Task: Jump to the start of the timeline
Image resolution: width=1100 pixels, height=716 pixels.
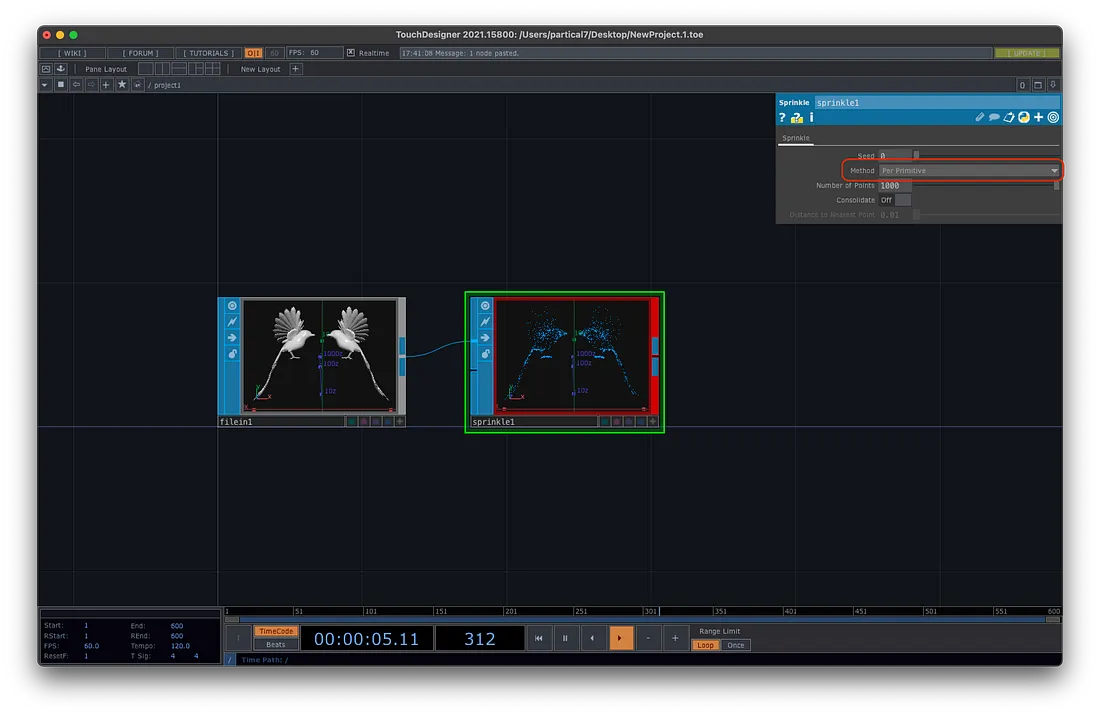Action: click(x=539, y=638)
